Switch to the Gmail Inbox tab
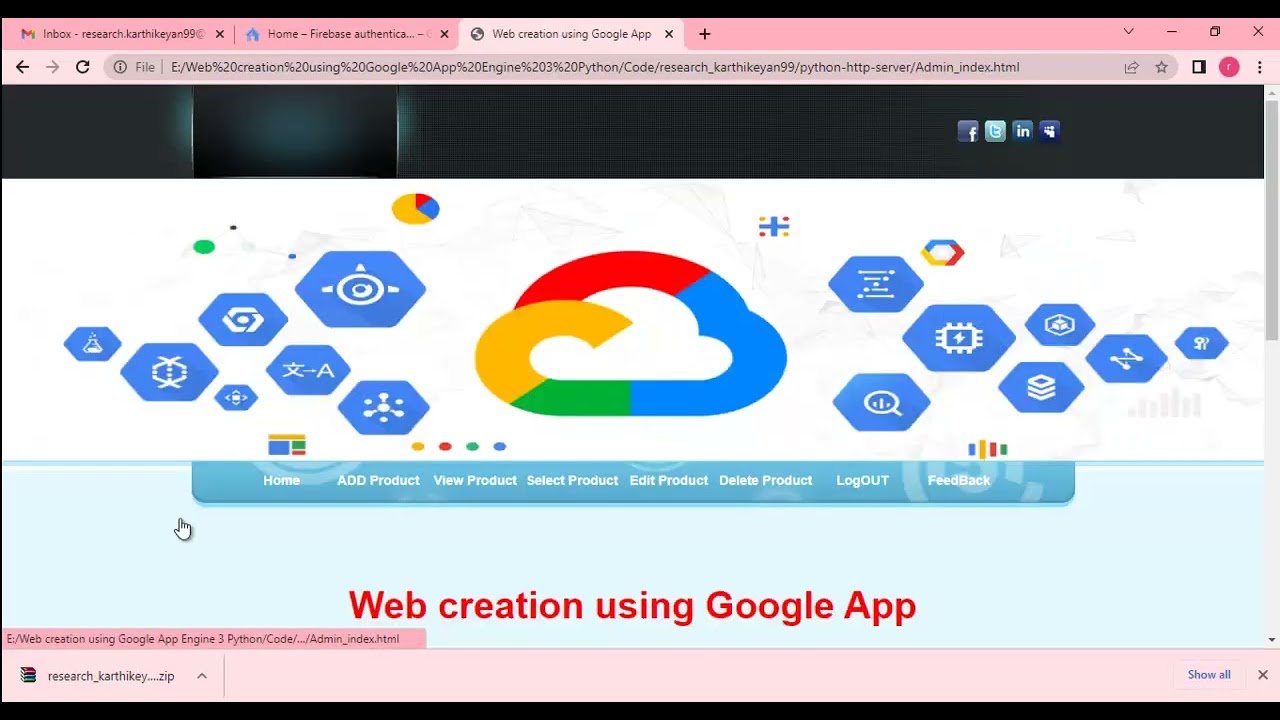 (x=121, y=34)
